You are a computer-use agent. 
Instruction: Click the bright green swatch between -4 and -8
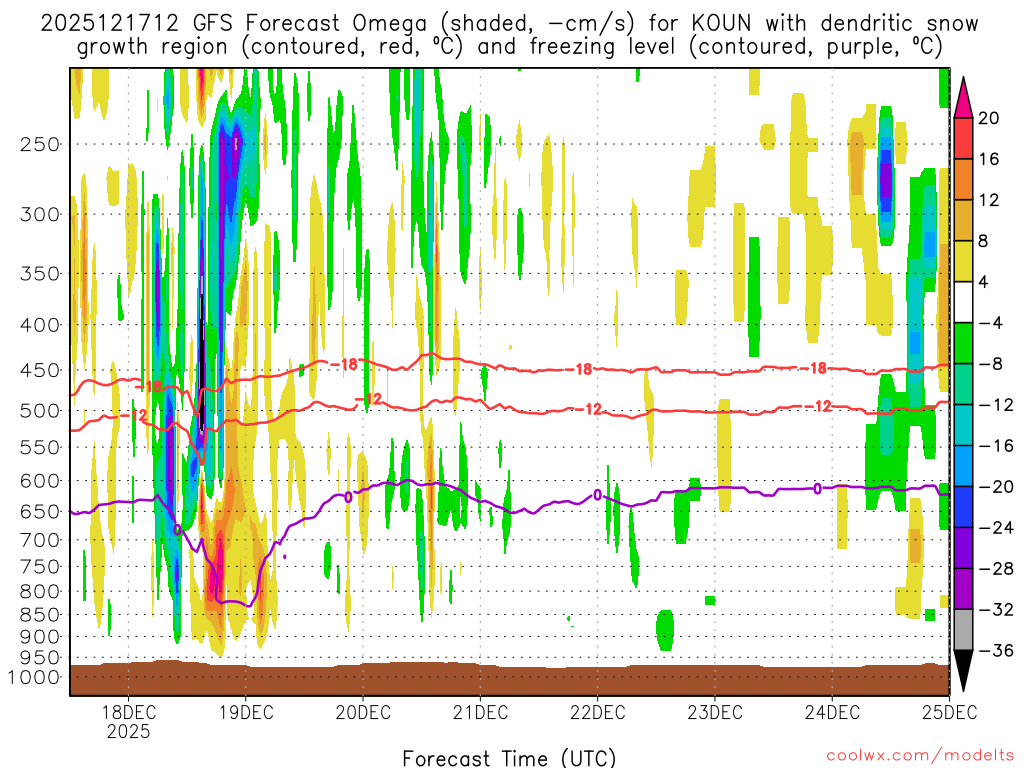963,344
